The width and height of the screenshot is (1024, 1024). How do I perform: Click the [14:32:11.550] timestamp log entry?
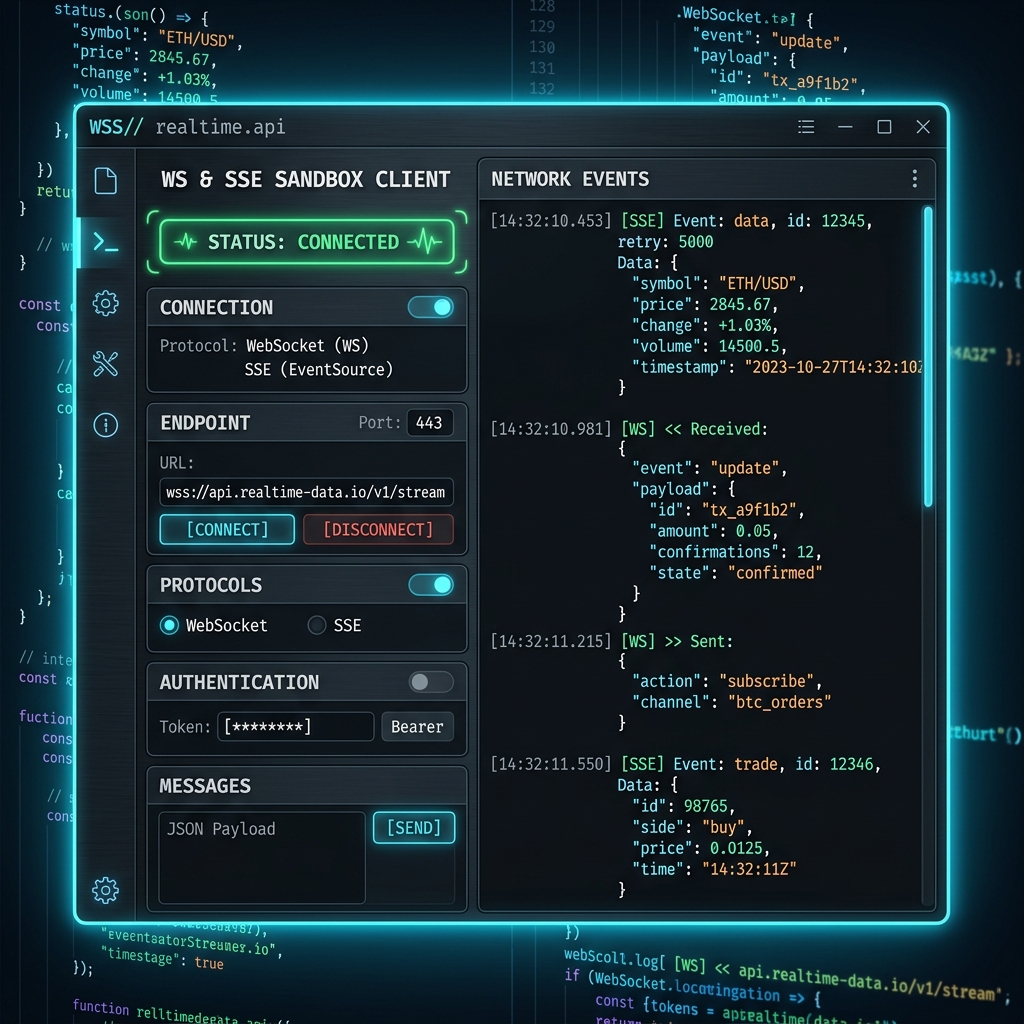pos(551,764)
